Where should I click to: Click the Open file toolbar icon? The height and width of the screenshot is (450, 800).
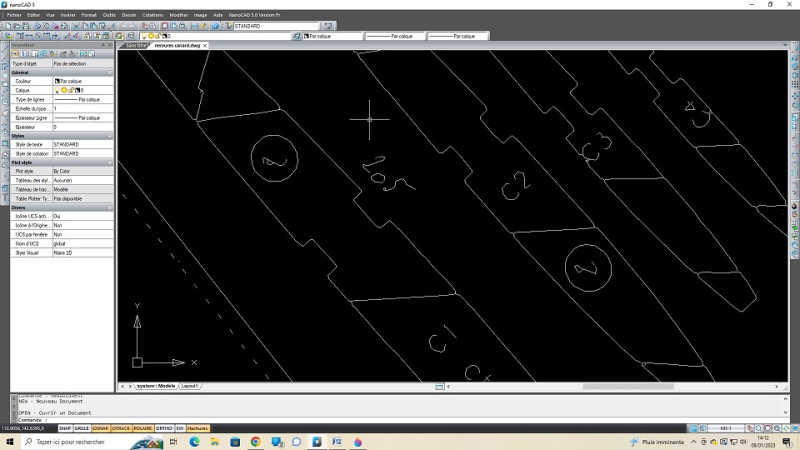point(17,26)
